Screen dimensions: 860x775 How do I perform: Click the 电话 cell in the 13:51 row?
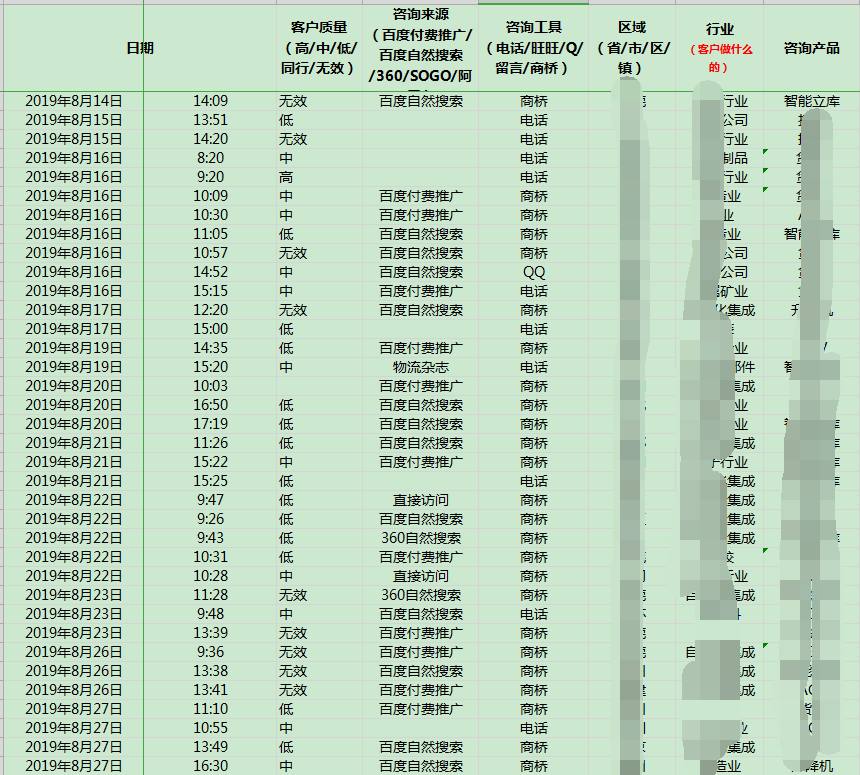pos(534,120)
